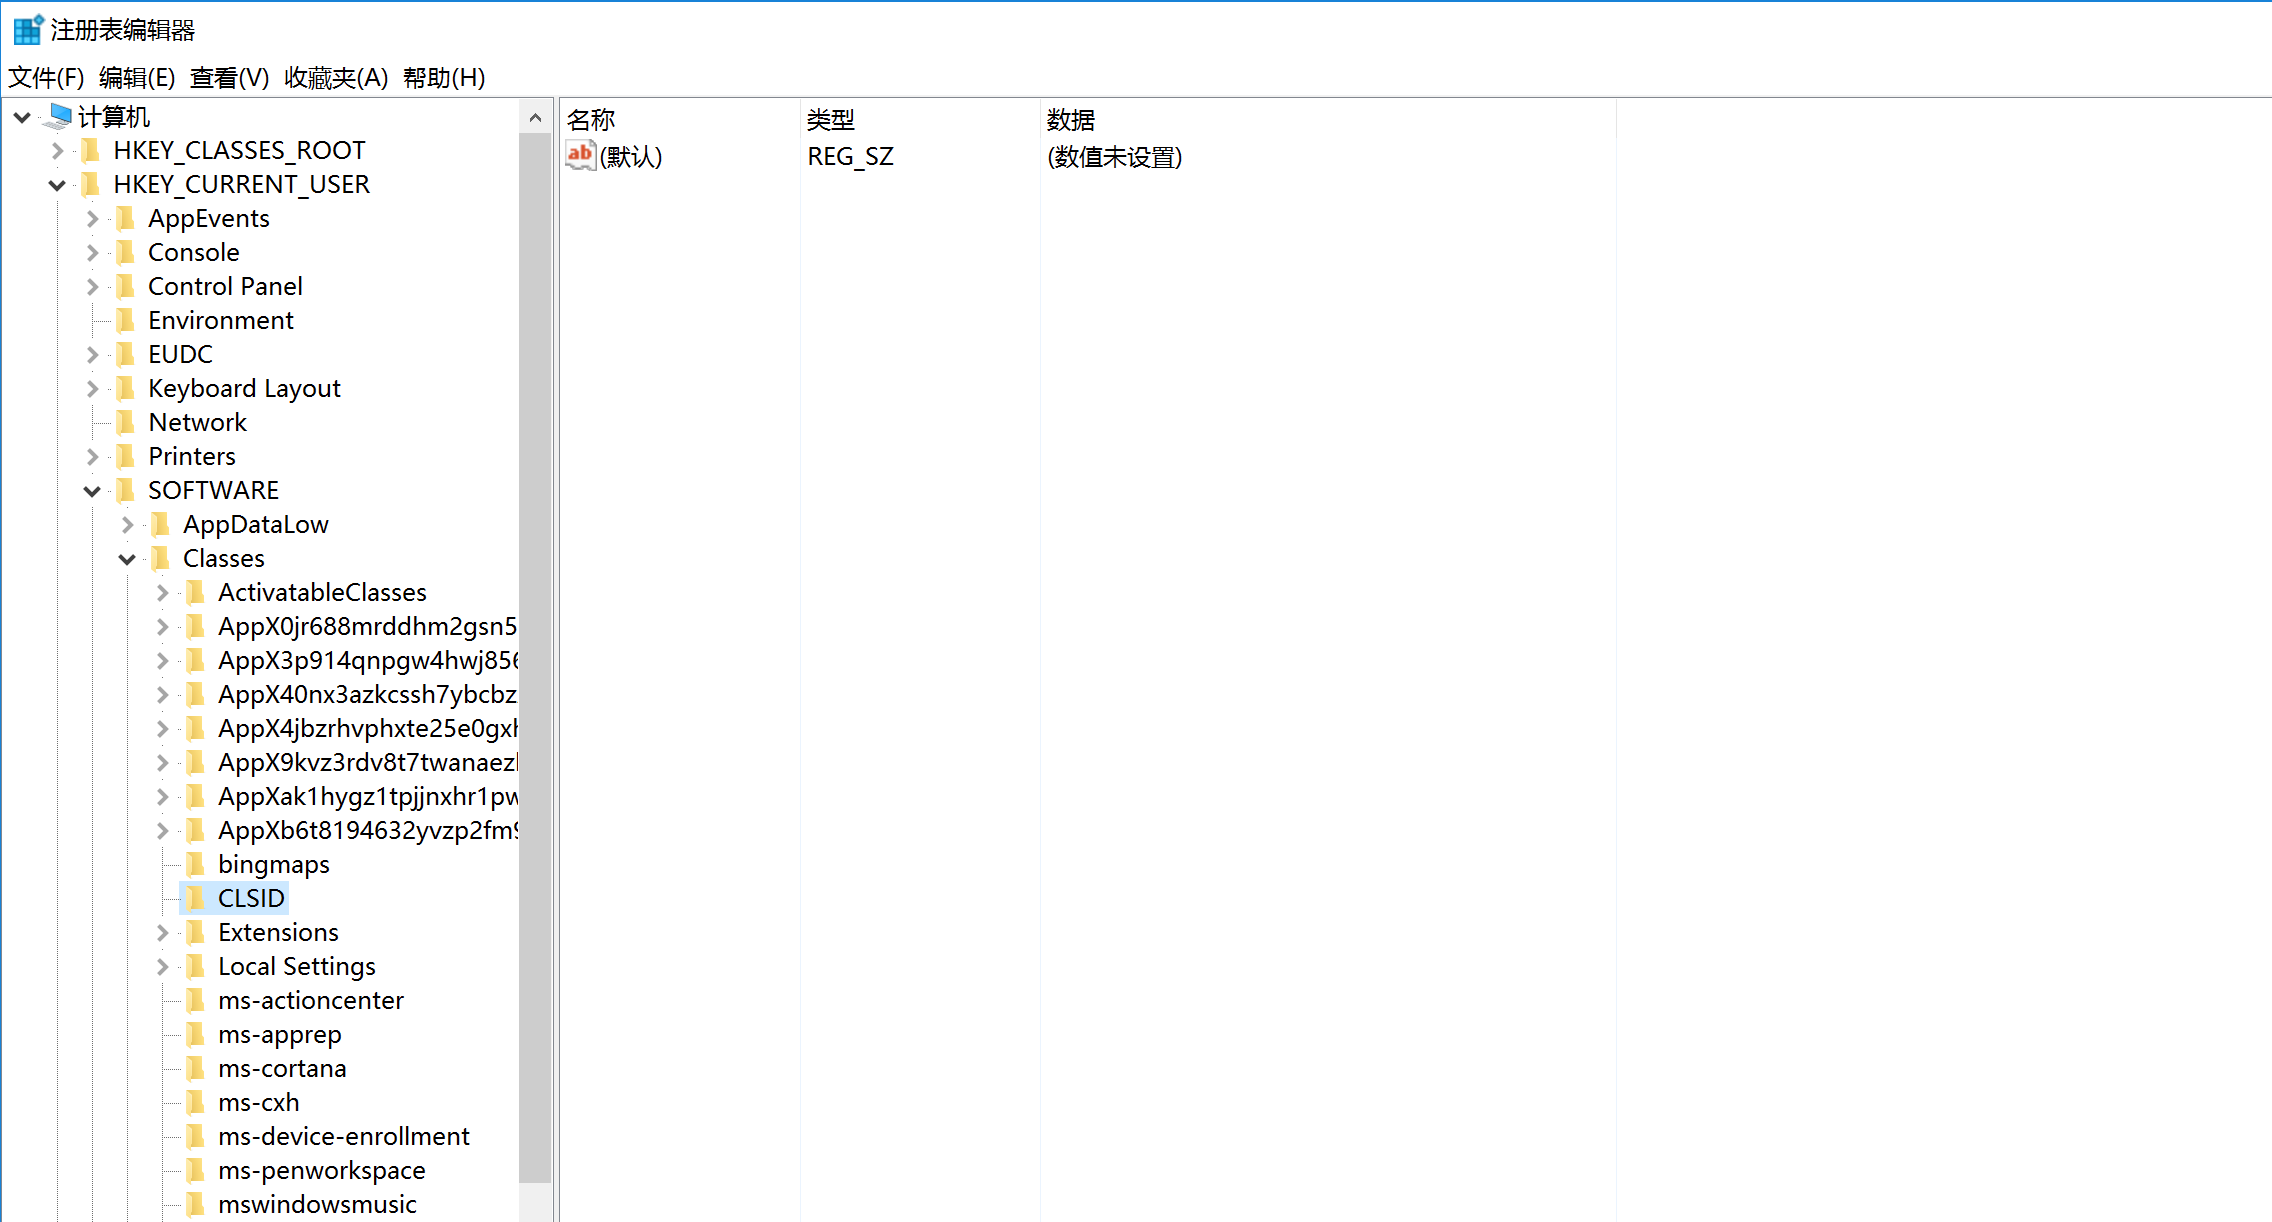
Task: Click the Registry Editor app icon in title bar
Action: coord(27,30)
